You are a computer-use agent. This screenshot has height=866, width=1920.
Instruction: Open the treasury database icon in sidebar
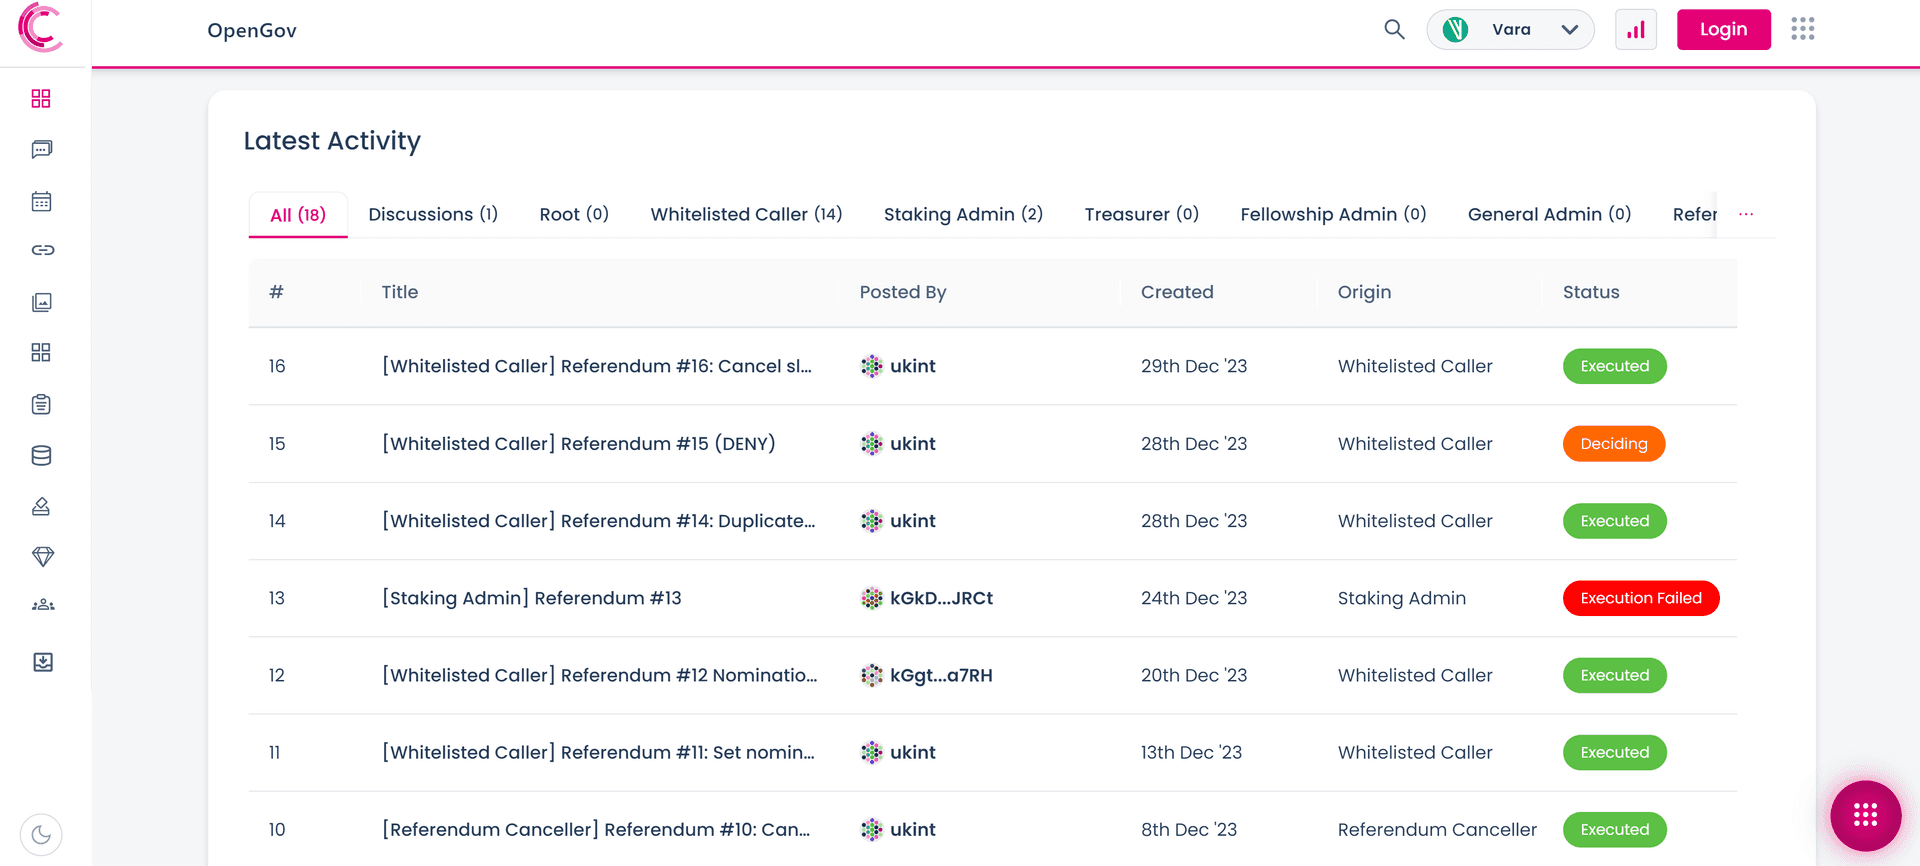click(41, 456)
